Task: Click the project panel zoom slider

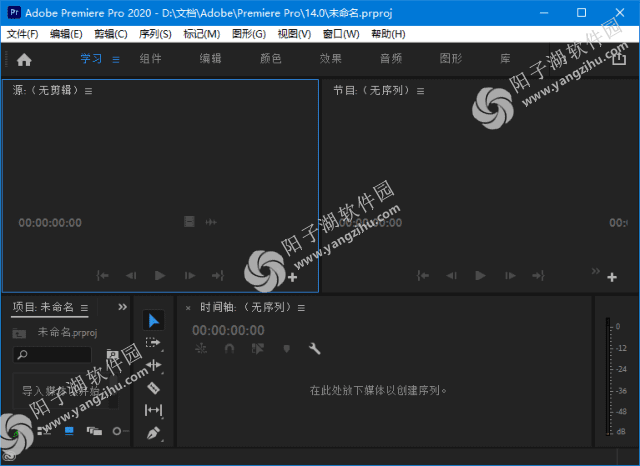Action: [x=120, y=431]
